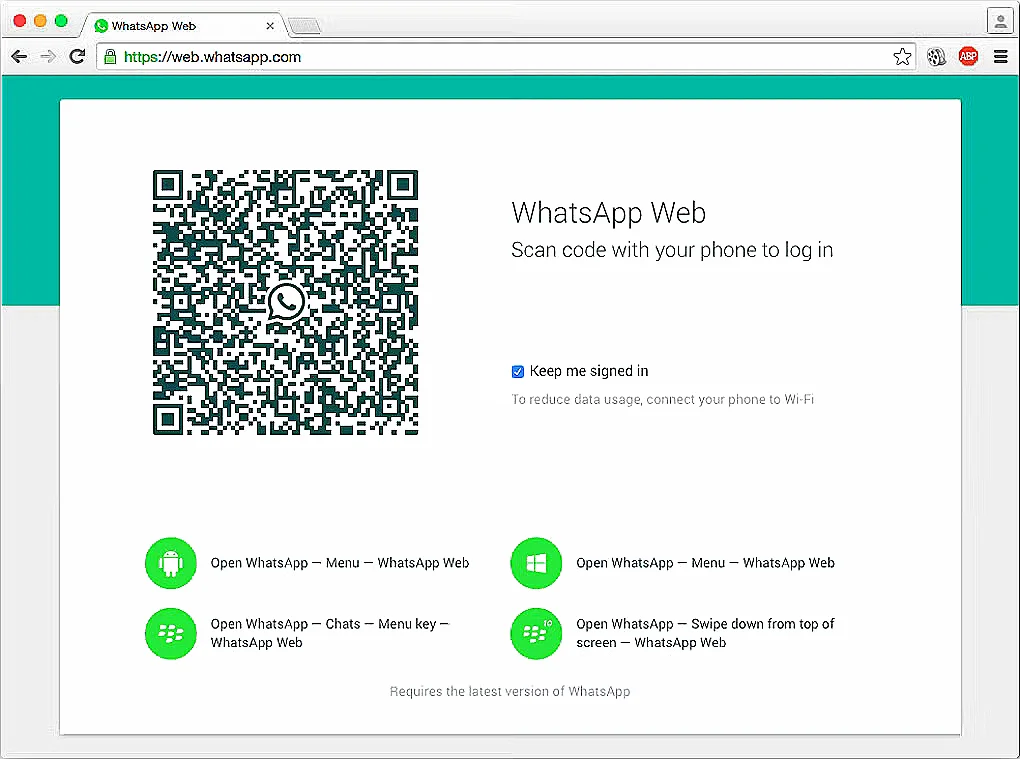Open the film reel extension icon
The image size is (1020, 759).
(x=936, y=57)
